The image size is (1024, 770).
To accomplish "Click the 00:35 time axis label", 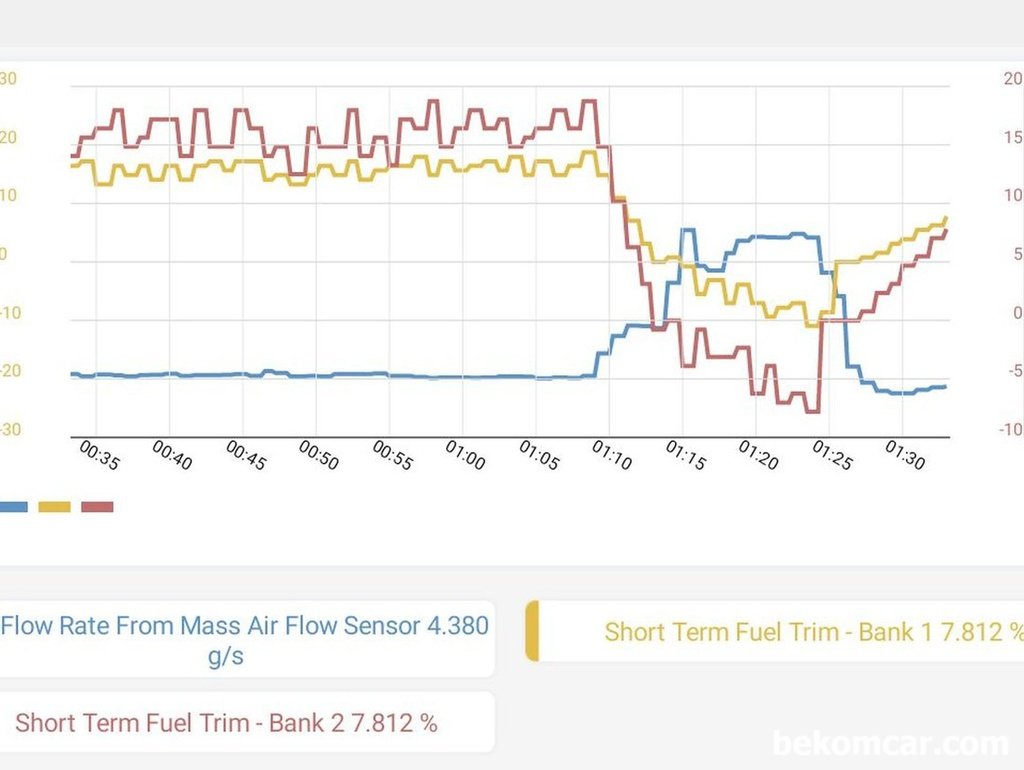I will click(x=98, y=457).
